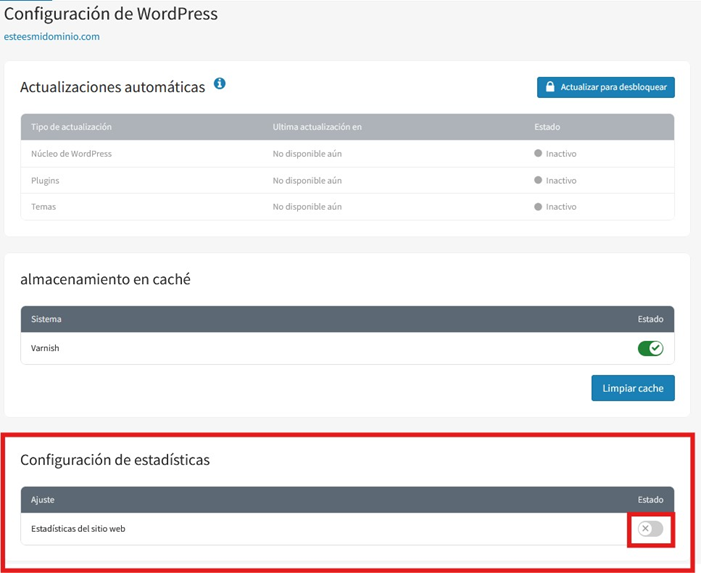Click the Temas row label
Image resolution: width=701 pixels, height=573 pixels.
(43, 206)
